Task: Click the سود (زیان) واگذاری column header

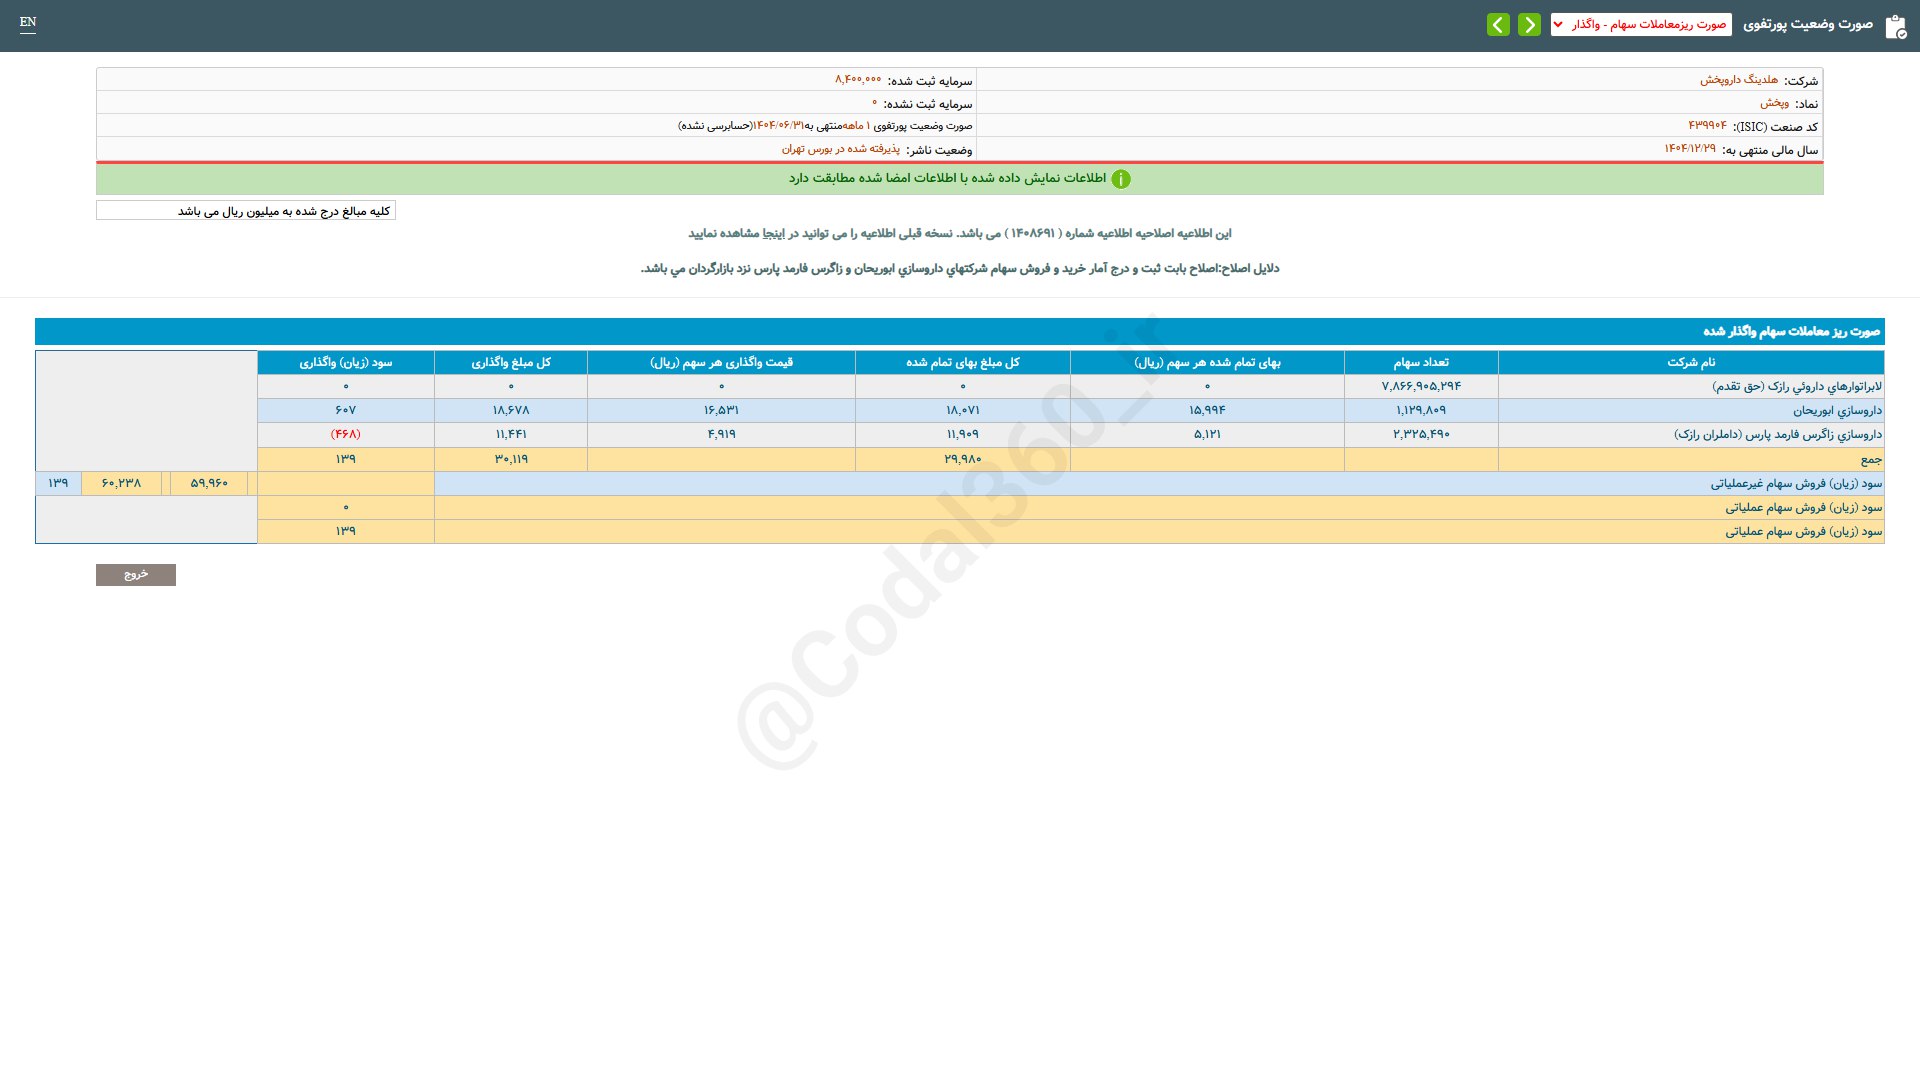Action: (x=345, y=362)
